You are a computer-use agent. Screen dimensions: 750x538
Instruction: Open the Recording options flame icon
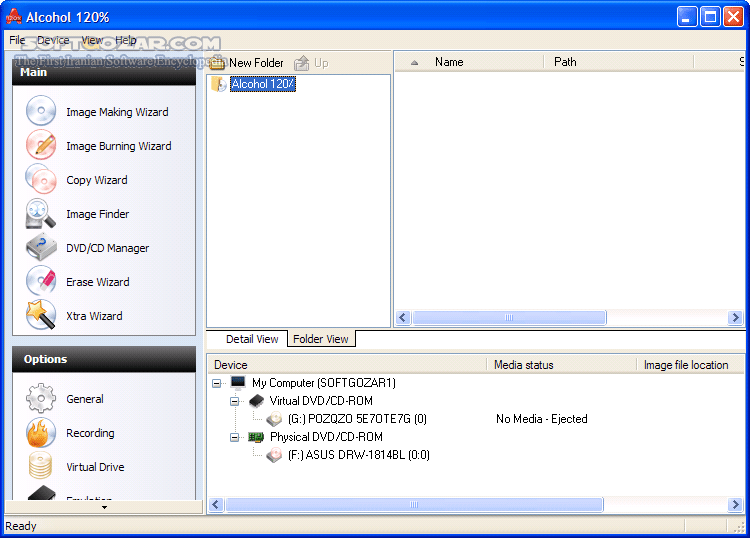click(x=41, y=433)
